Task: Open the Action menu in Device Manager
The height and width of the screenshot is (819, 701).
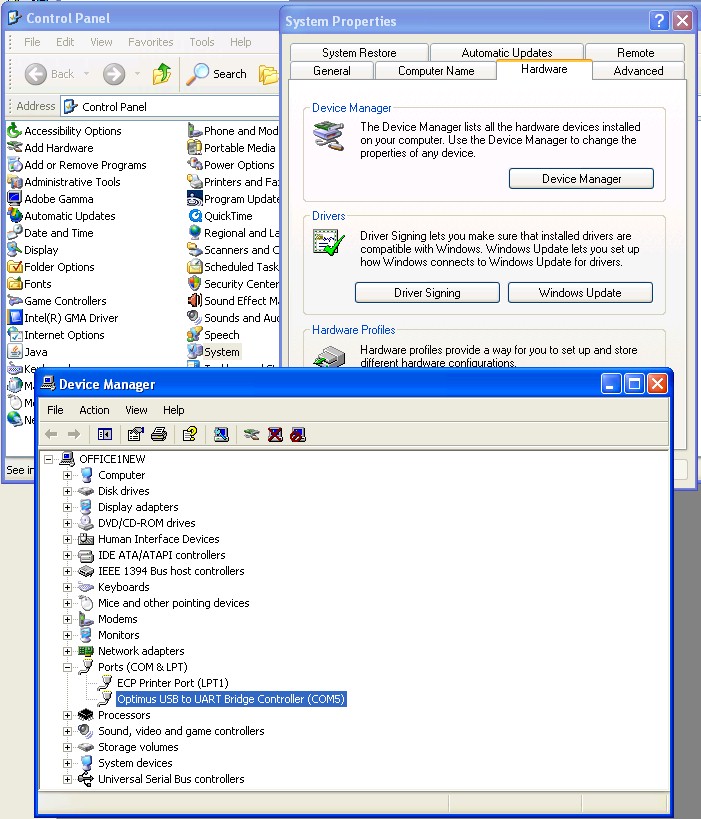Action: click(94, 410)
